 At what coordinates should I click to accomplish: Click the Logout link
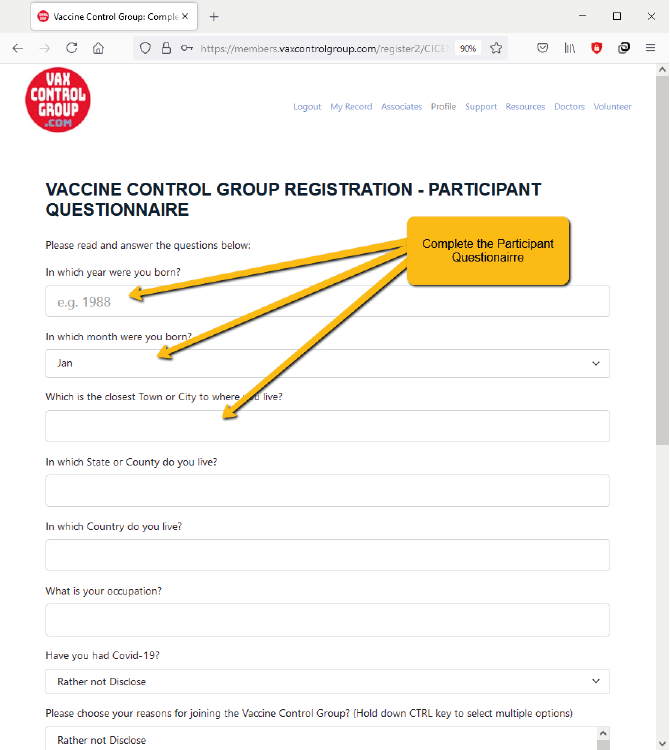[307, 107]
